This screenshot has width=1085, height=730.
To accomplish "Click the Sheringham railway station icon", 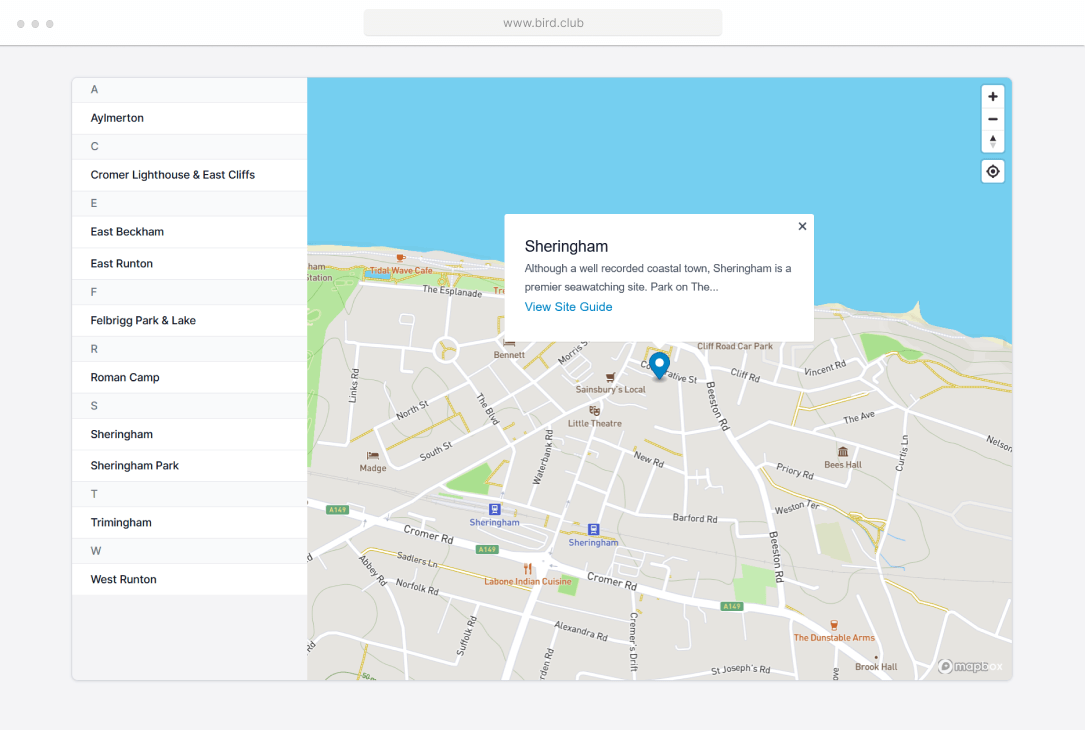I will click(x=495, y=509).
